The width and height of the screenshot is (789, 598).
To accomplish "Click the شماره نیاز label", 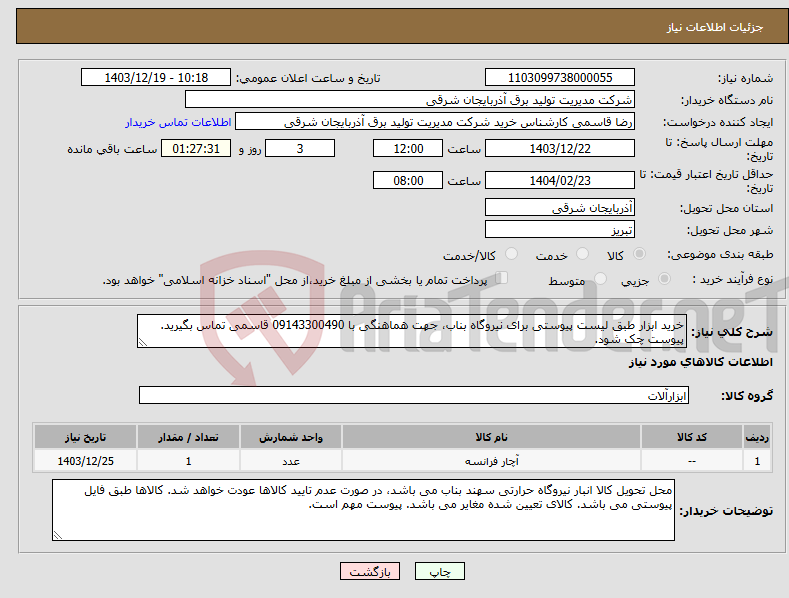I will click(x=745, y=79).
